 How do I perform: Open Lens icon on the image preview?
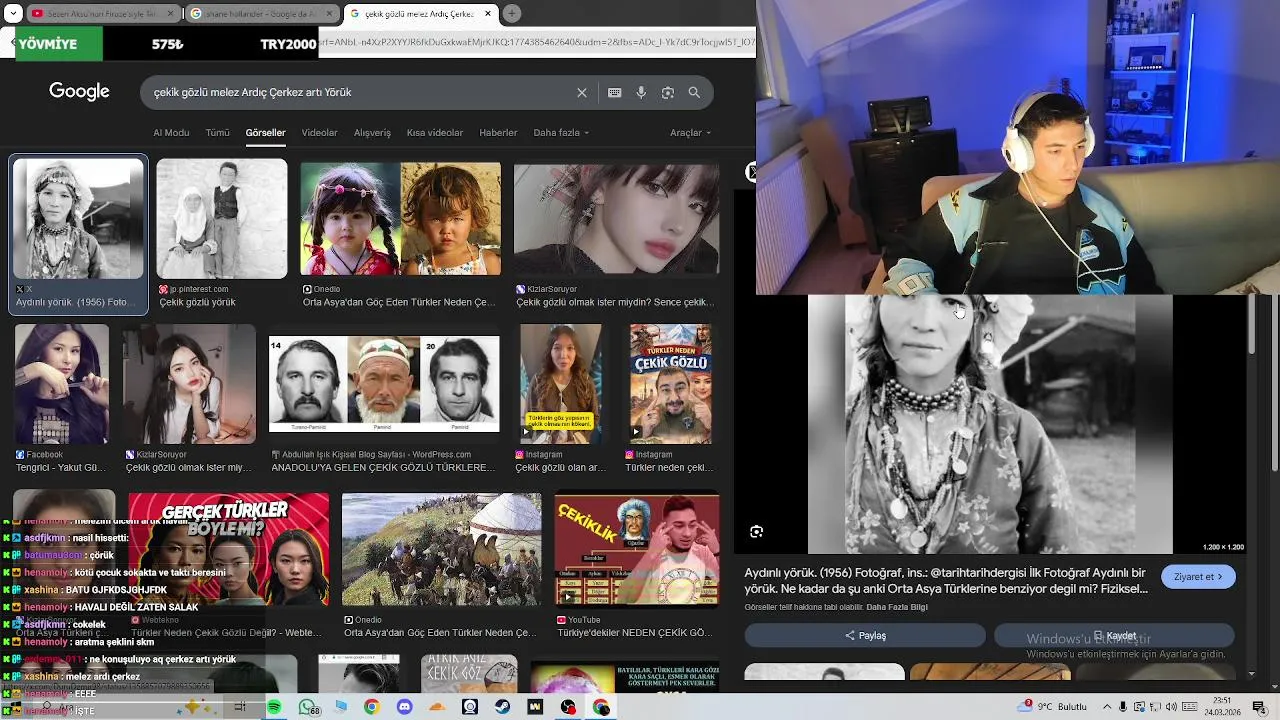[757, 531]
